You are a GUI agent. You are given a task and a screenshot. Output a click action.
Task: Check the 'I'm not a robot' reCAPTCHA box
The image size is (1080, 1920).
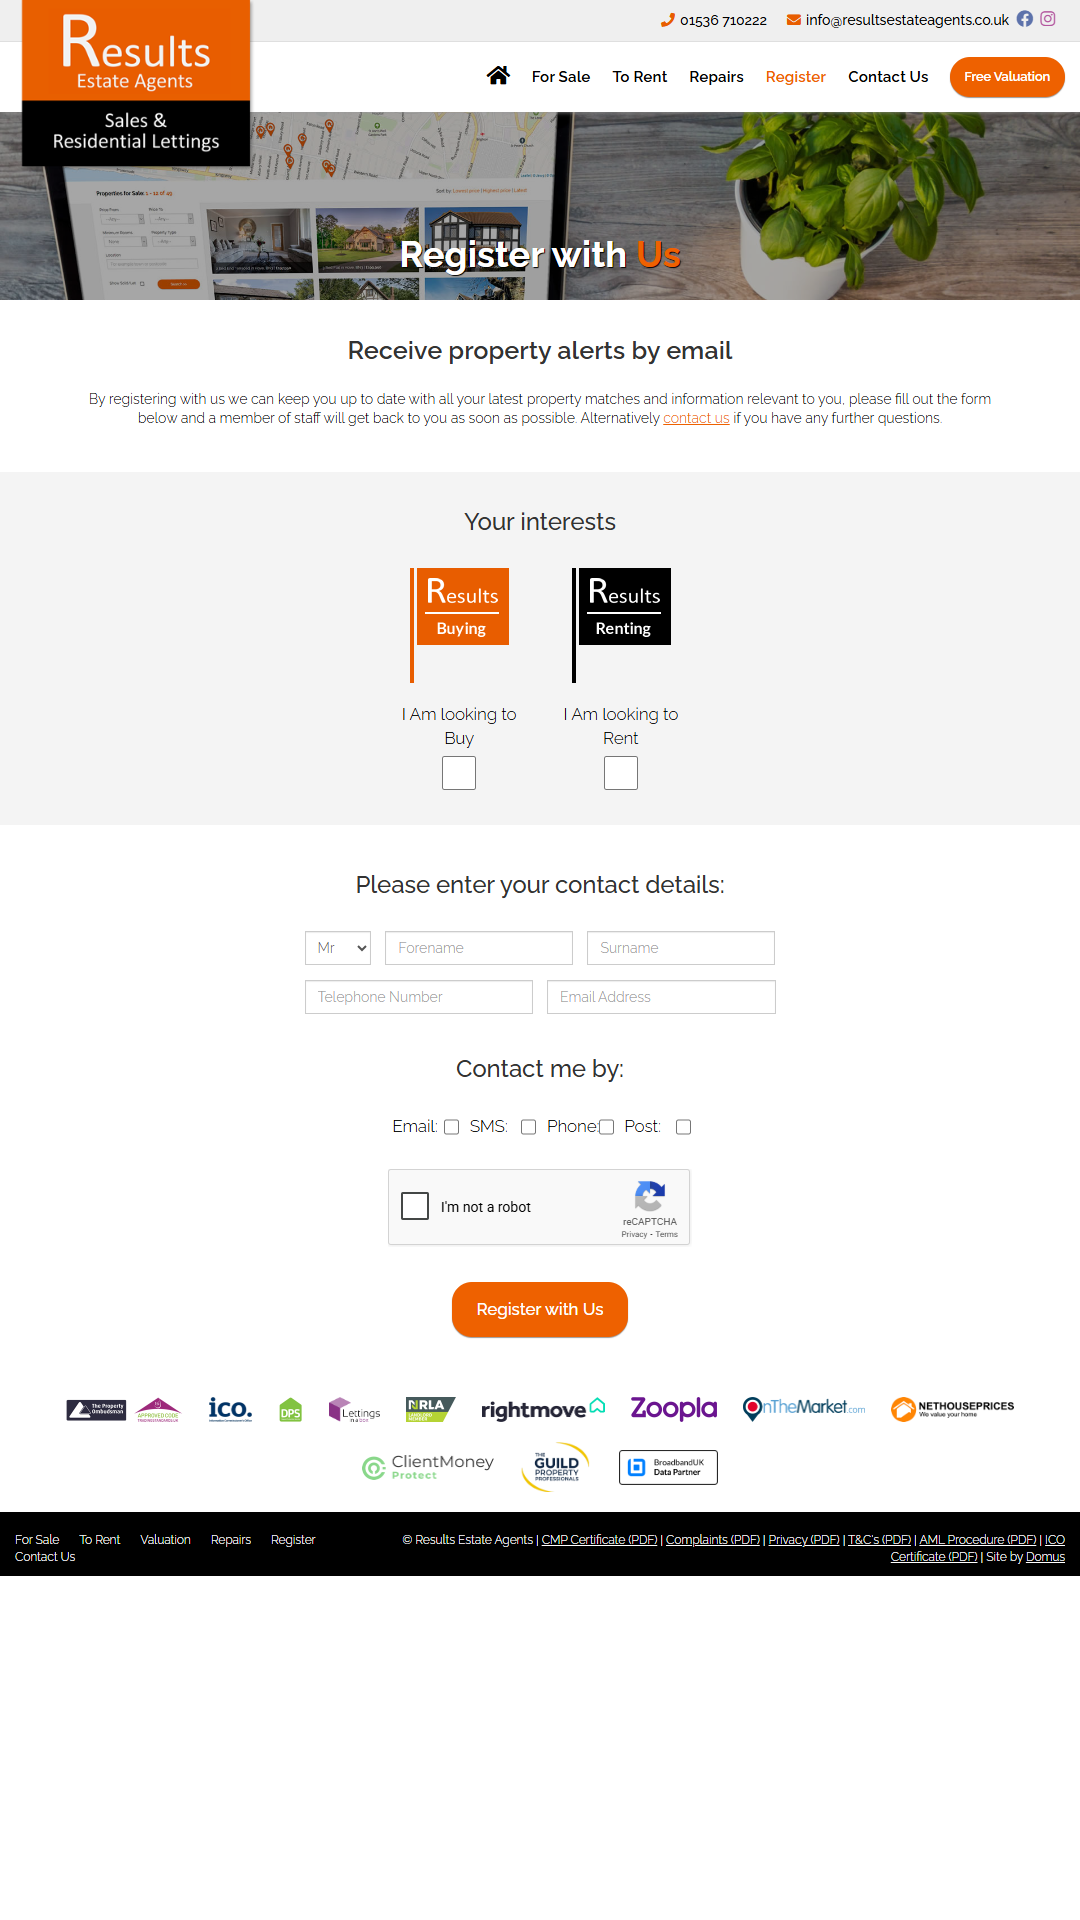pyautogui.click(x=414, y=1207)
